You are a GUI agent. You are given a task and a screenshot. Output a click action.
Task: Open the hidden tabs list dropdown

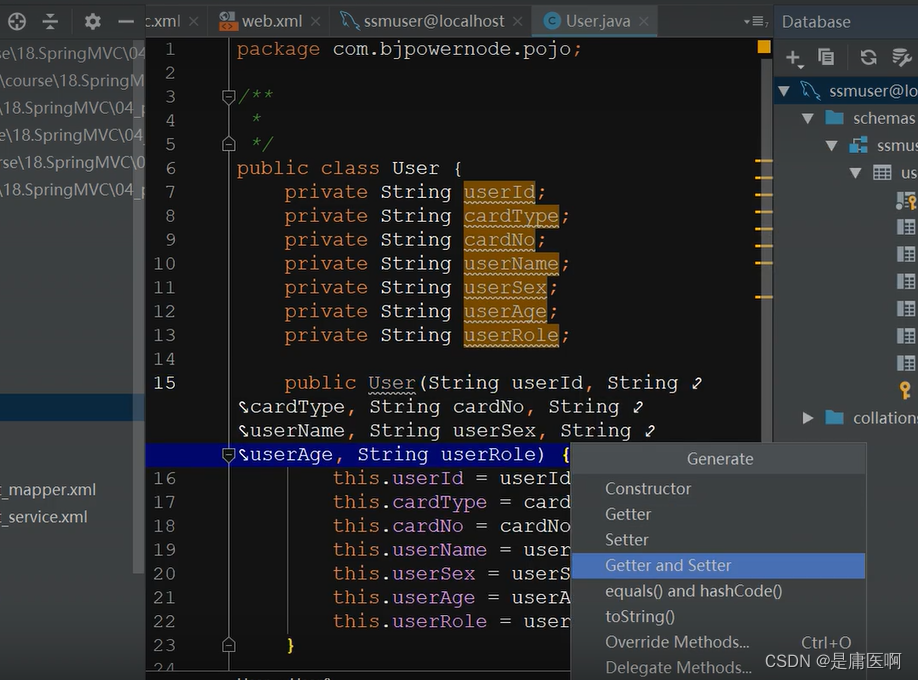(x=755, y=22)
